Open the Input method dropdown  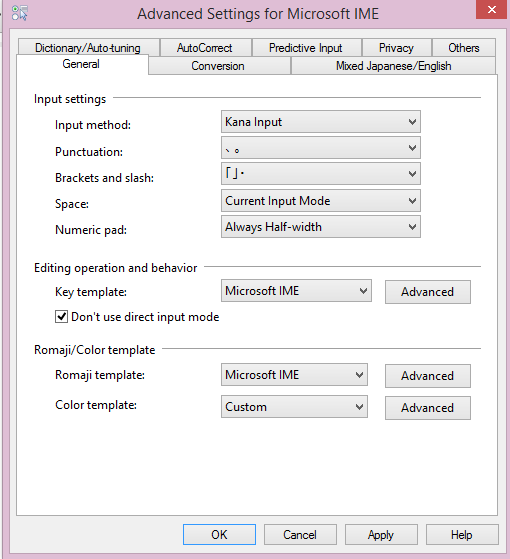[x=321, y=122]
